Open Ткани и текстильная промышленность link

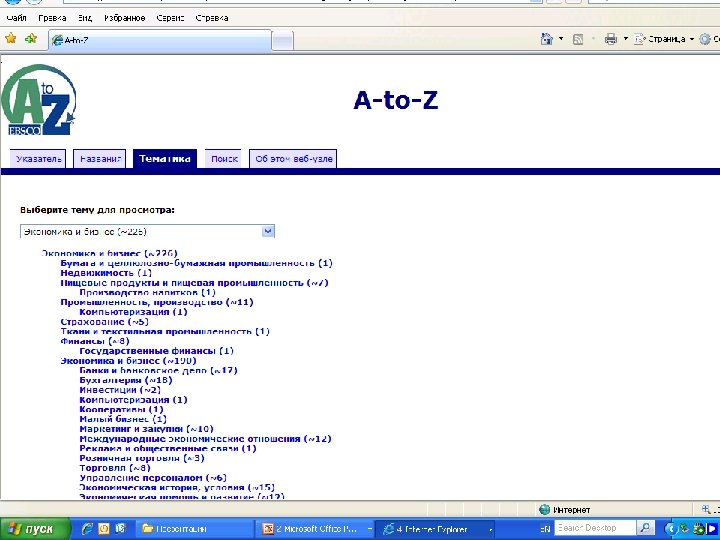tap(165, 332)
